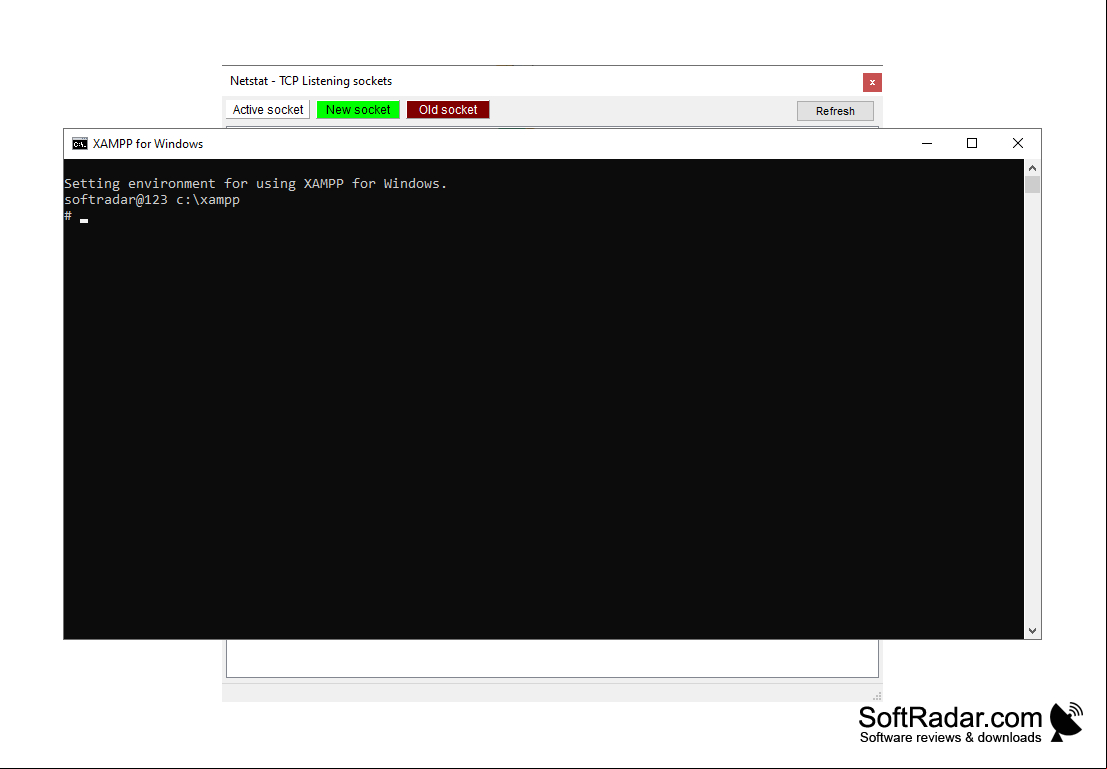The width and height of the screenshot is (1107, 769).
Task: Click the 'softradar@123 c:\xampp' prompt line
Action: click(x=152, y=200)
